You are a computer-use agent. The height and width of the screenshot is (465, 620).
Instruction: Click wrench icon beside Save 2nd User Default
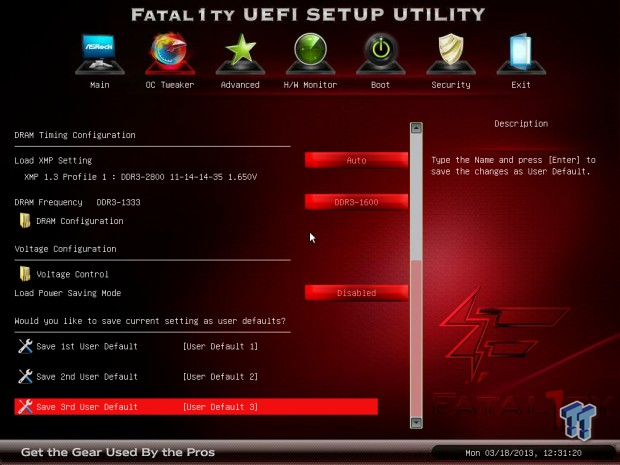[25, 376]
